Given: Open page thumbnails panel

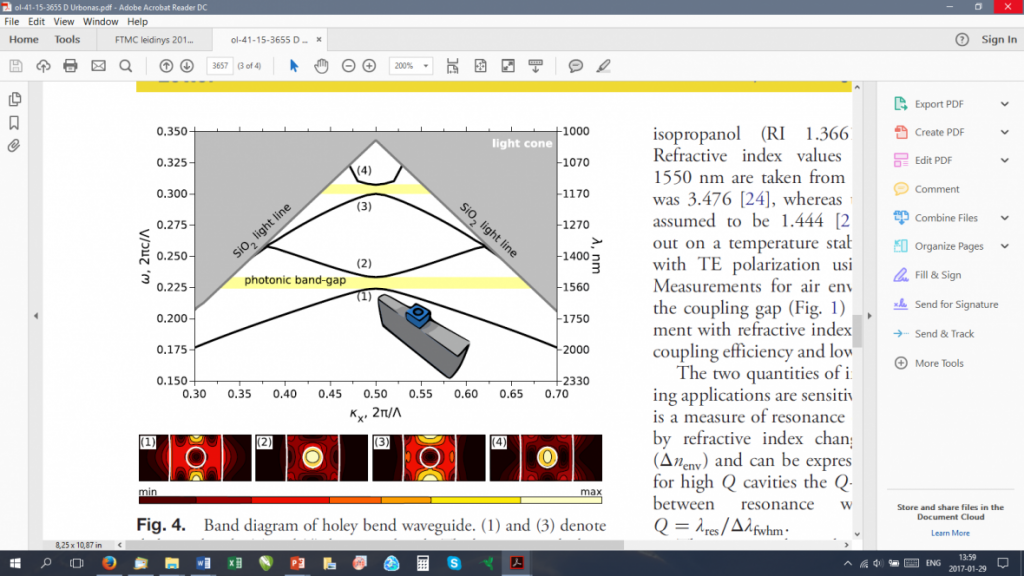Looking at the screenshot, I should 14,99.
